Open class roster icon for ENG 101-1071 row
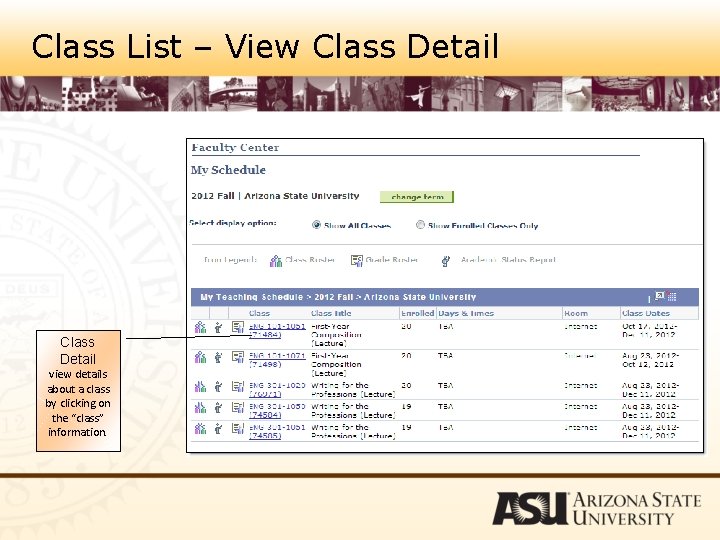Viewport: 720px width, 540px height. coord(200,357)
